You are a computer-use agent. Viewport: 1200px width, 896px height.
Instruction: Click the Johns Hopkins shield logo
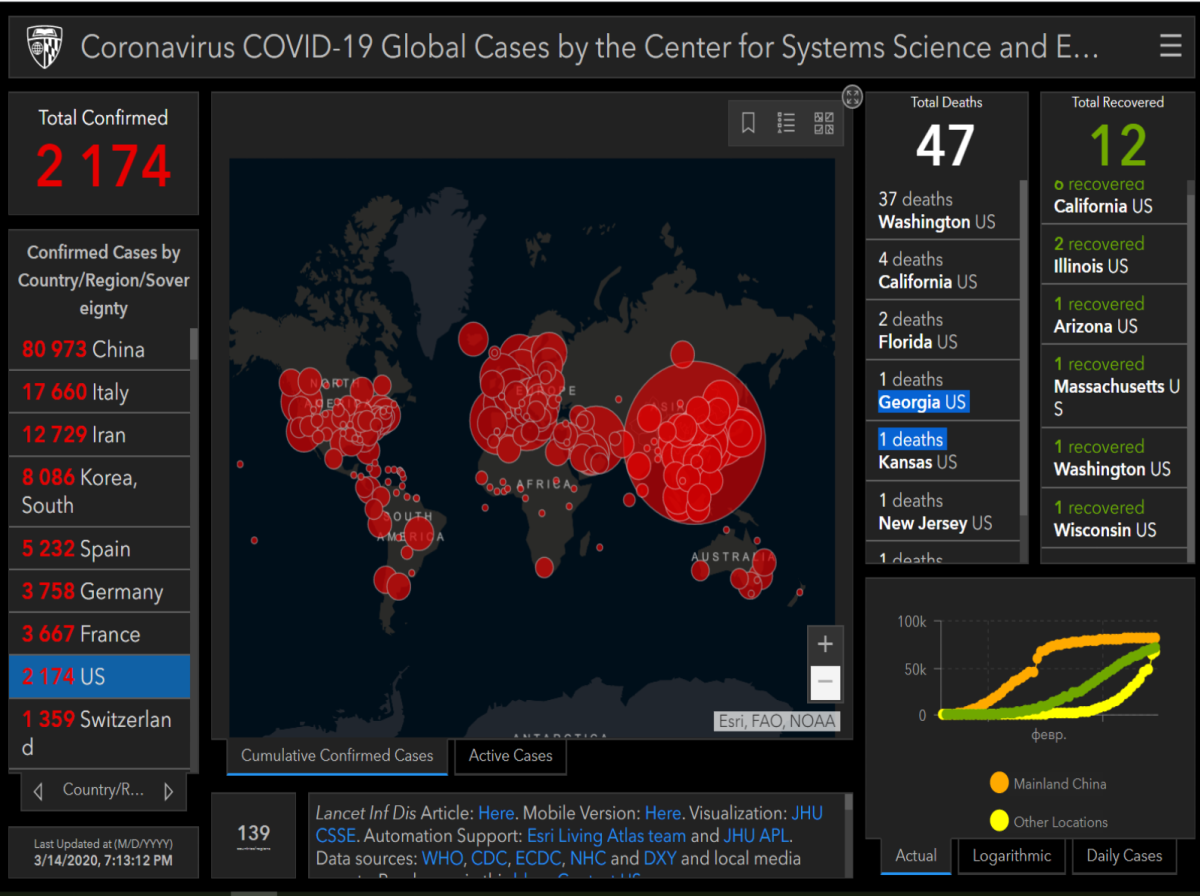[45, 46]
